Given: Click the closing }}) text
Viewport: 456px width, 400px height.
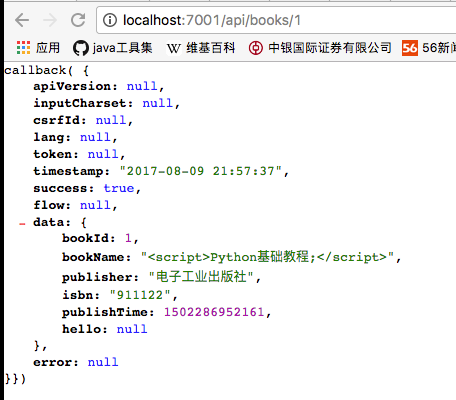Looking at the screenshot, I should click(x=15, y=379).
